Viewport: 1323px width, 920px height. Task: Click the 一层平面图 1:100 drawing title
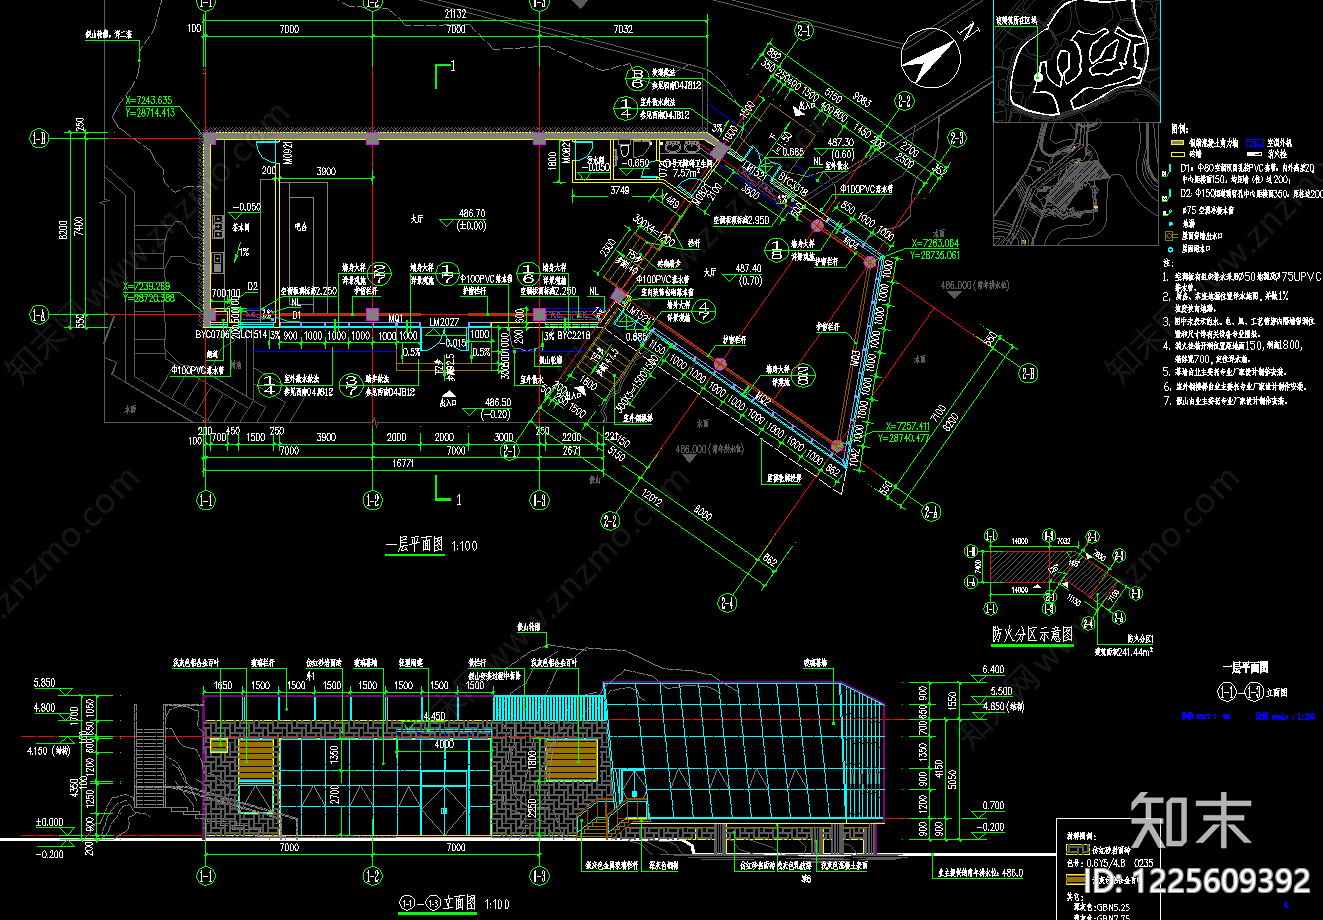coord(431,546)
